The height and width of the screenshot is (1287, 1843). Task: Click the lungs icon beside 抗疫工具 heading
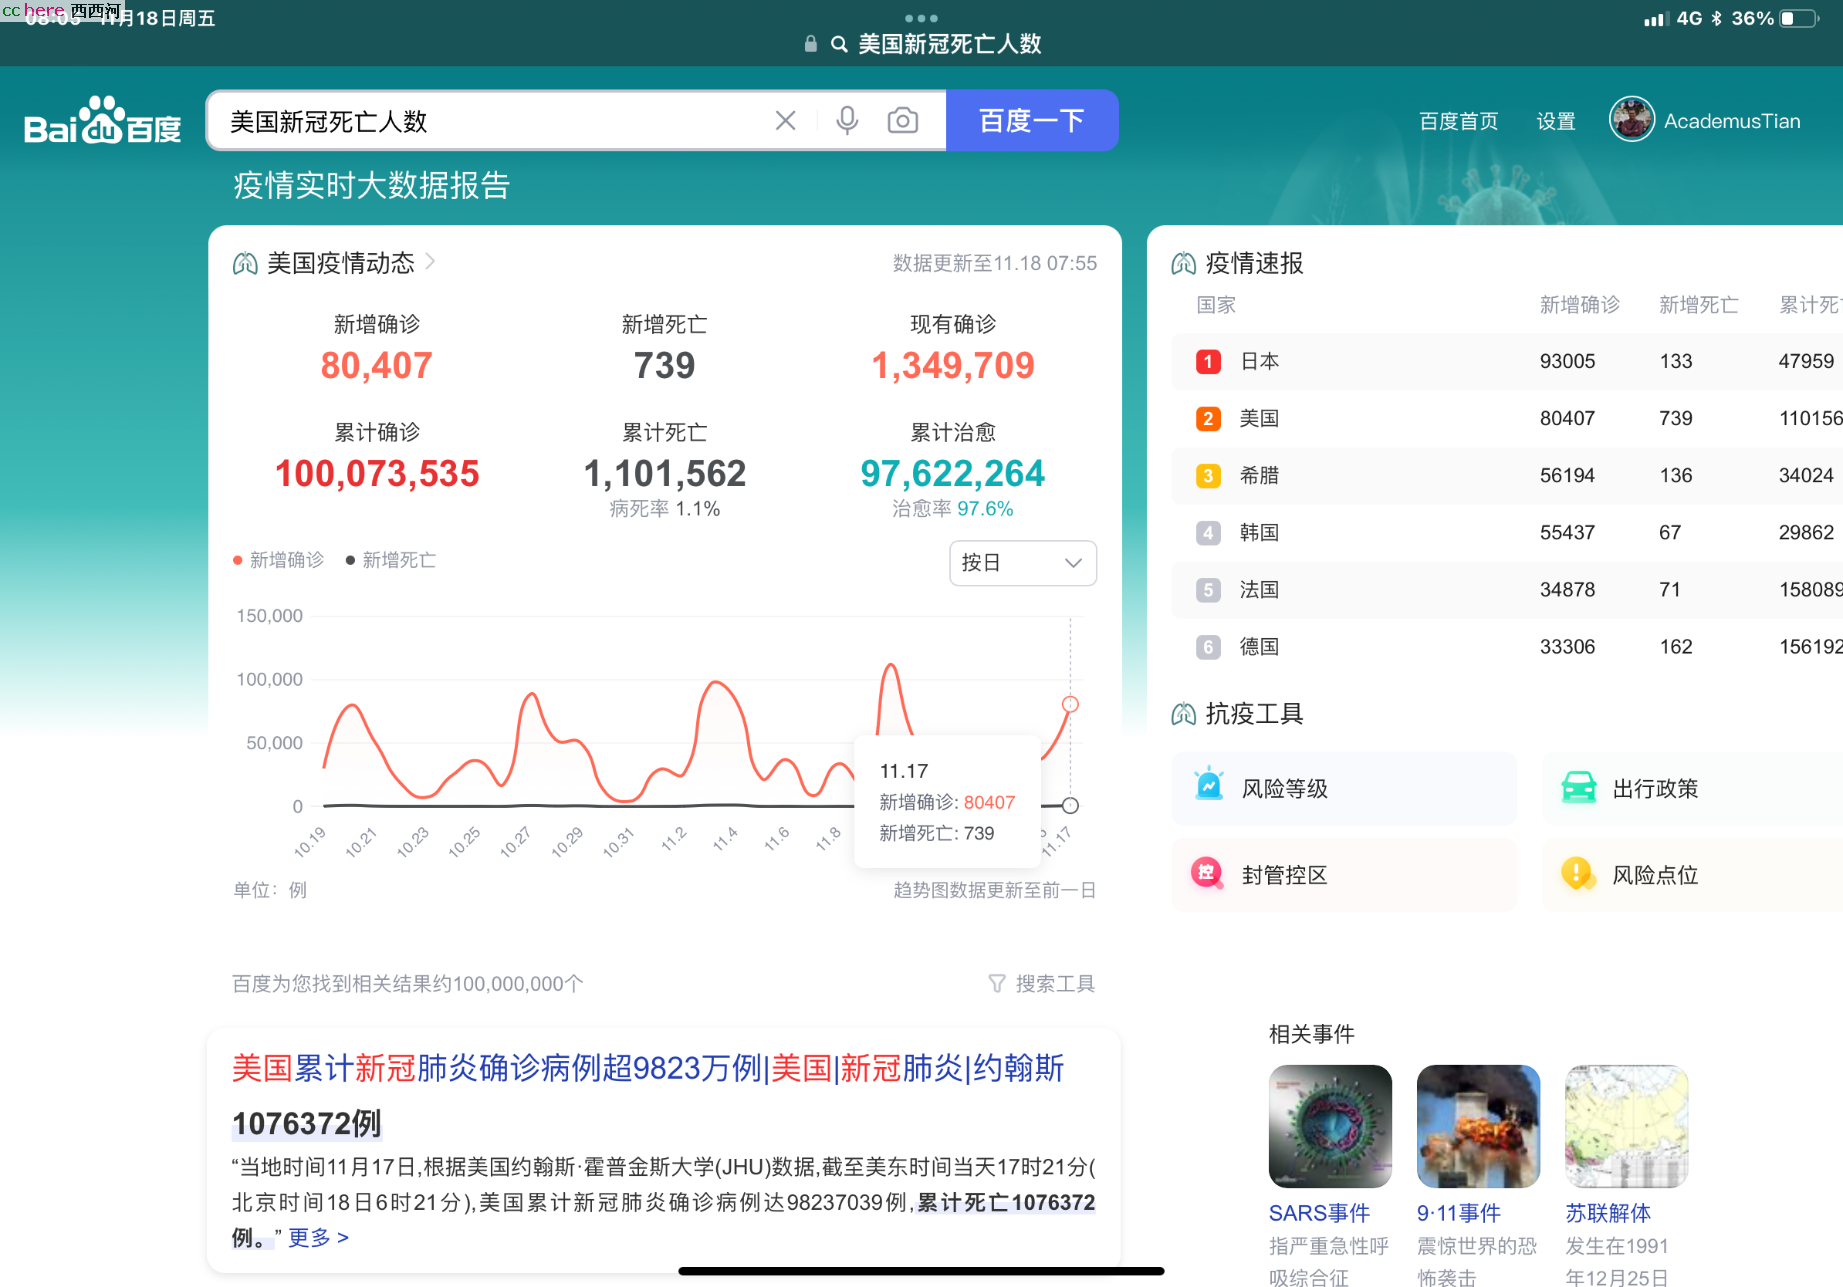tap(1184, 713)
